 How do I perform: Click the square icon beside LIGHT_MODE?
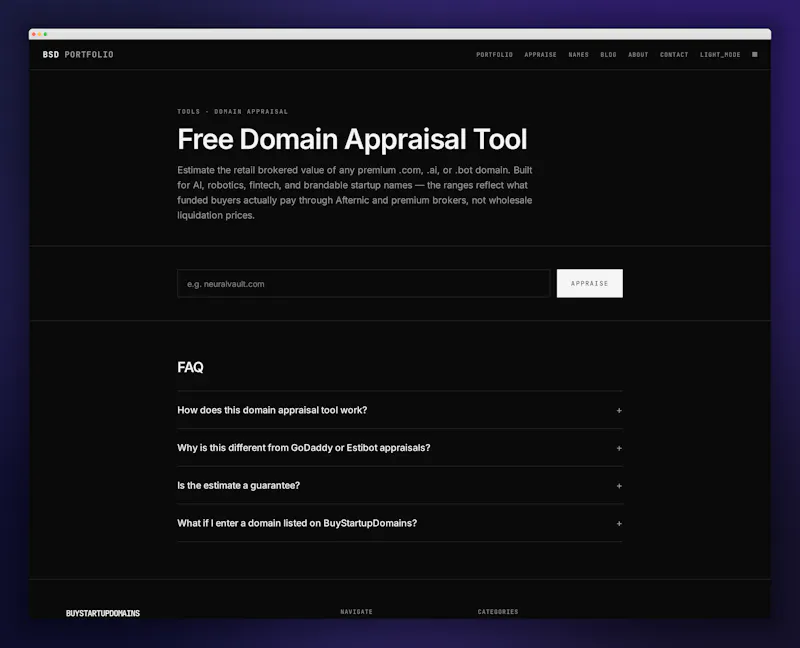(x=755, y=55)
